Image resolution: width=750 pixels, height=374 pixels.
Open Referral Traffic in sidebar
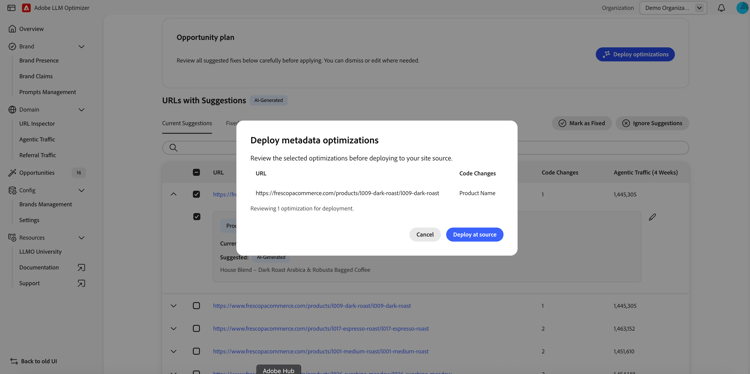tap(37, 155)
